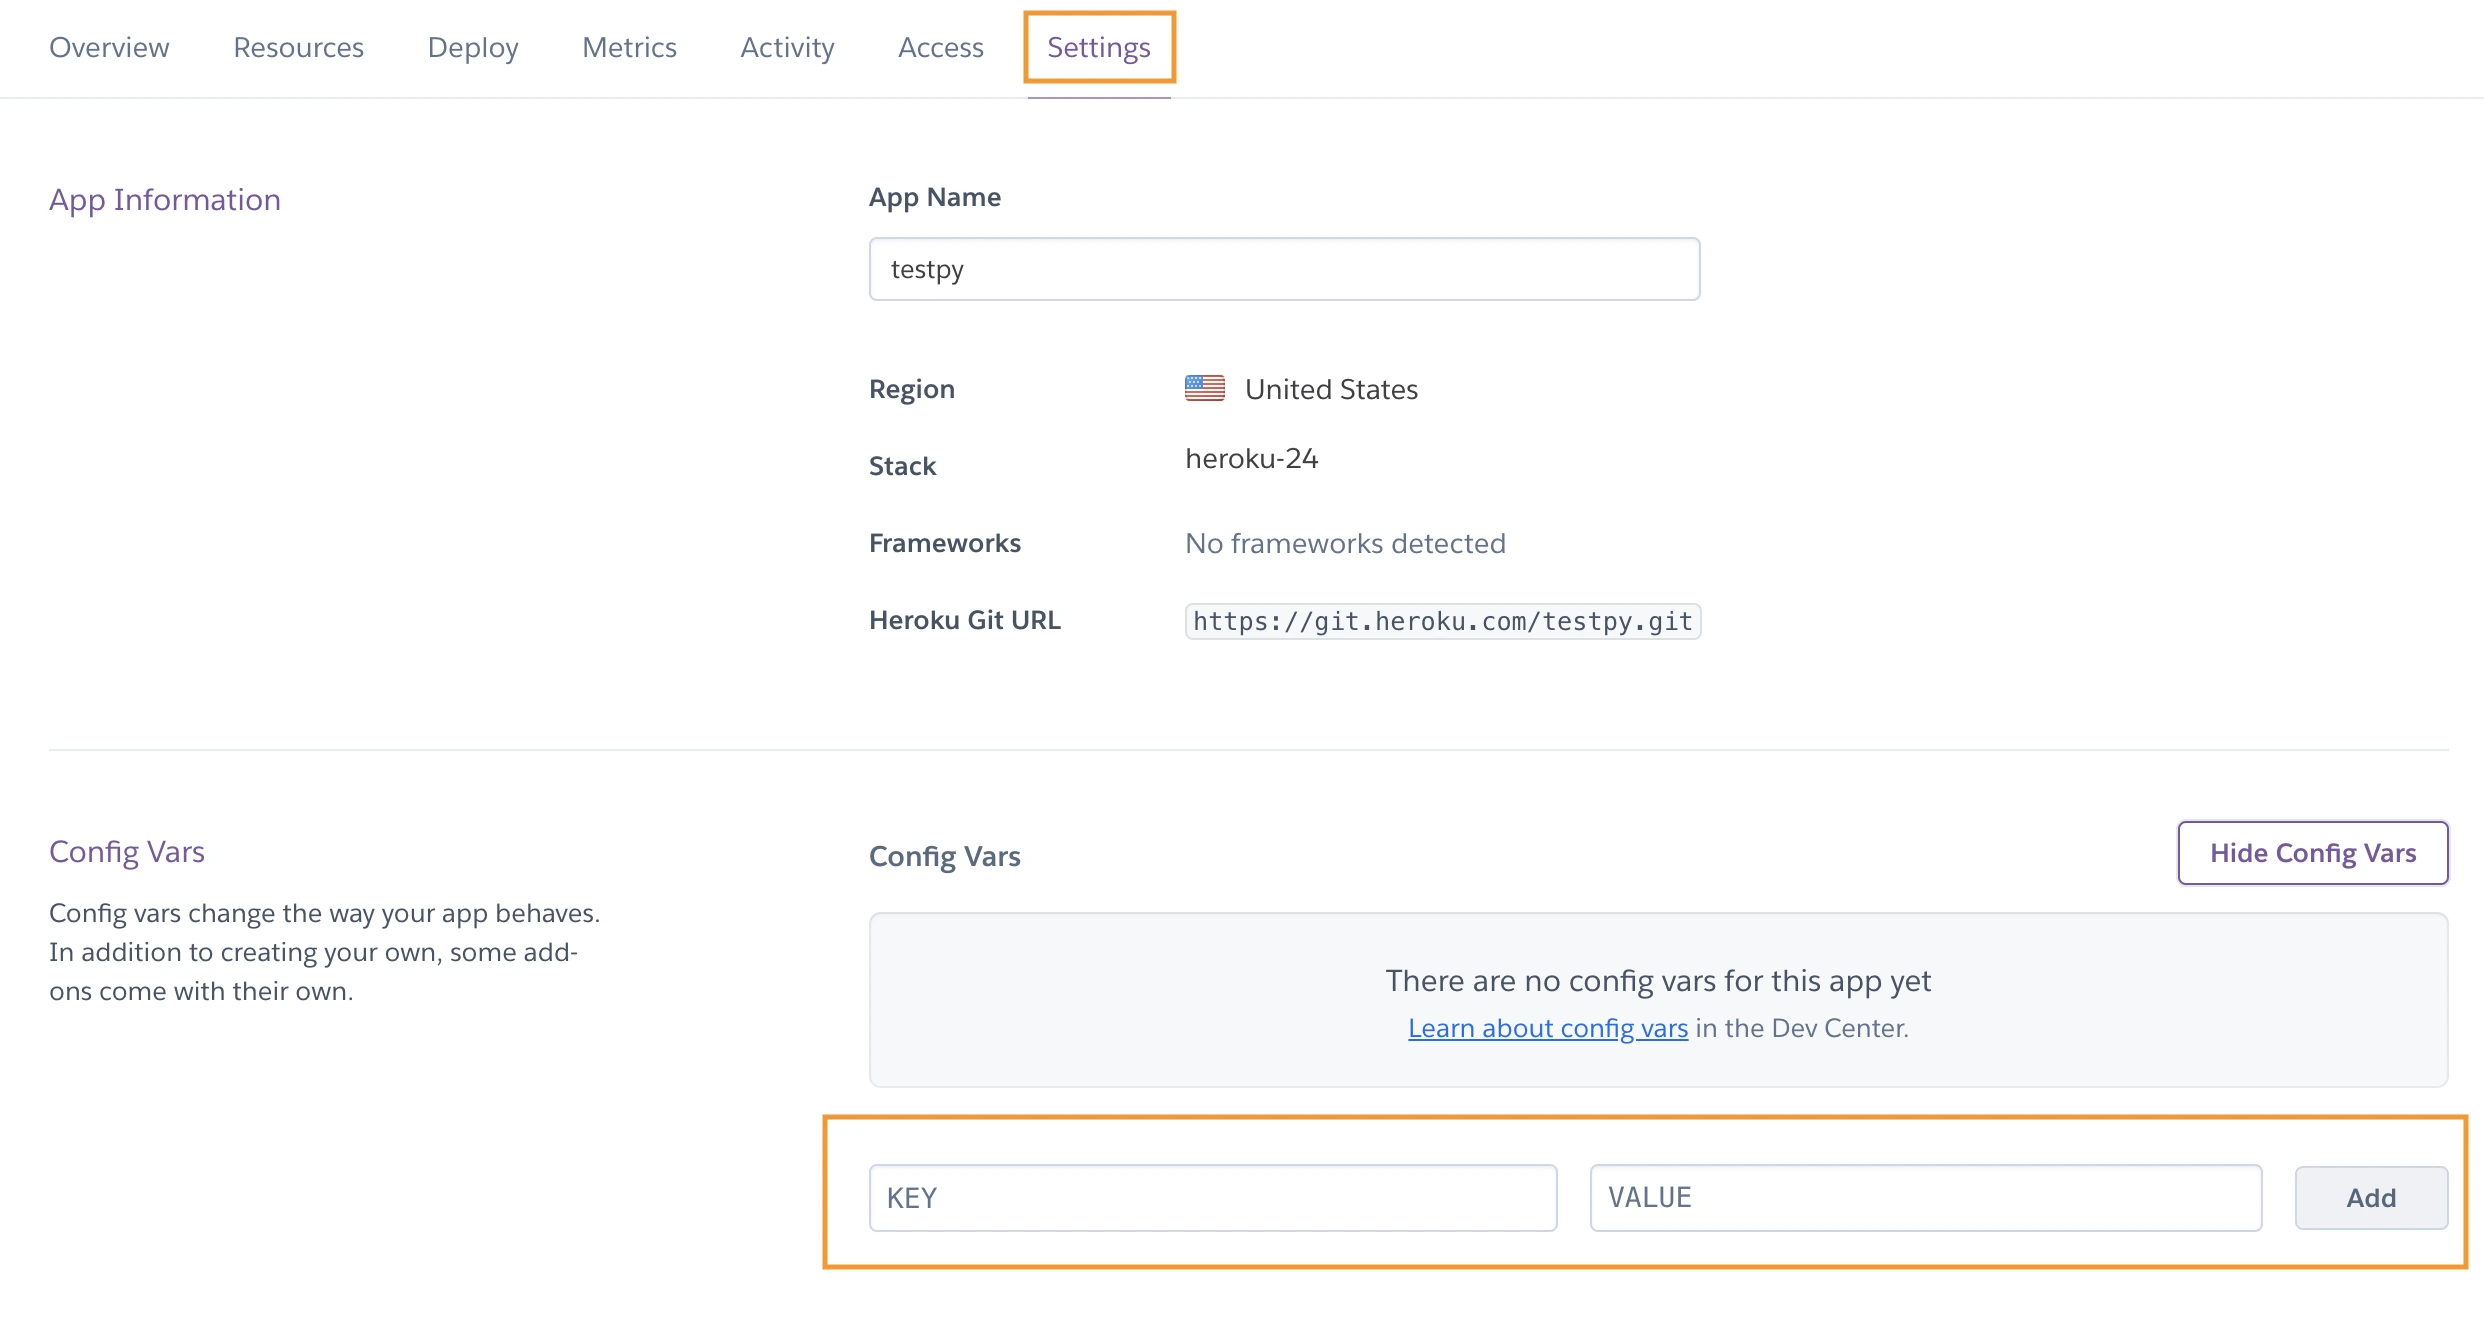Click the Settings tab

pos(1098,47)
